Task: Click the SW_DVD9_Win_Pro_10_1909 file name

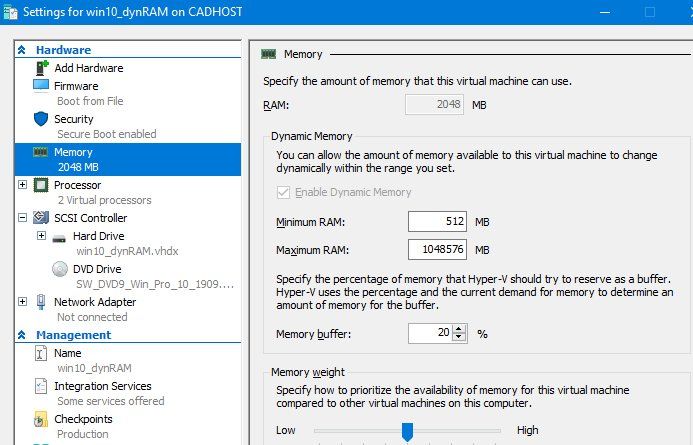Action: [x=155, y=284]
